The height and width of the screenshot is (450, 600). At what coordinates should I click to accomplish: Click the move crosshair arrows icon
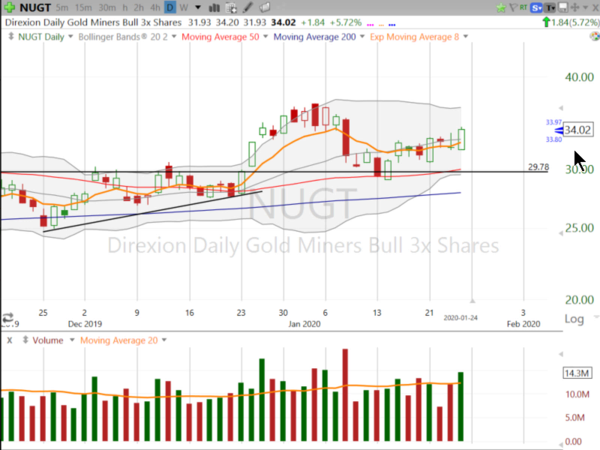tap(575, 7)
